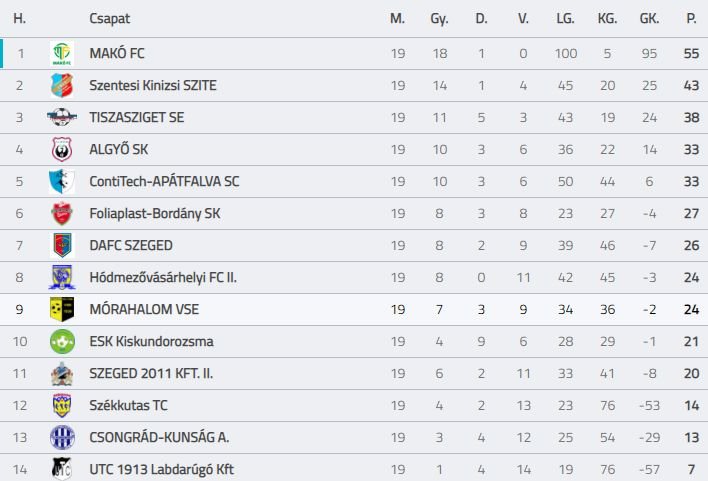Click the Szentesi Kinizsi SZITE crest
The image size is (708, 481).
click(62, 86)
